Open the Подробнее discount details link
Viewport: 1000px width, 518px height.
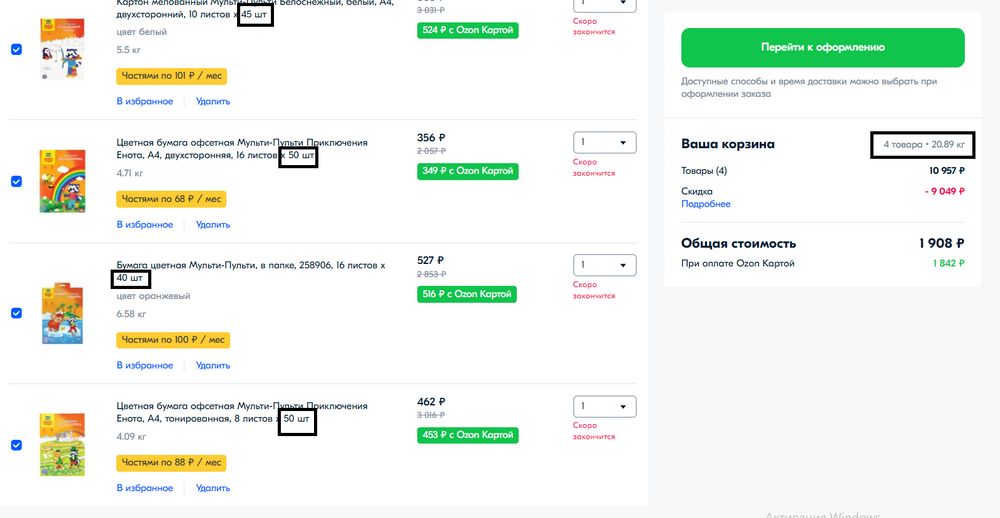click(x=705, y=204)
